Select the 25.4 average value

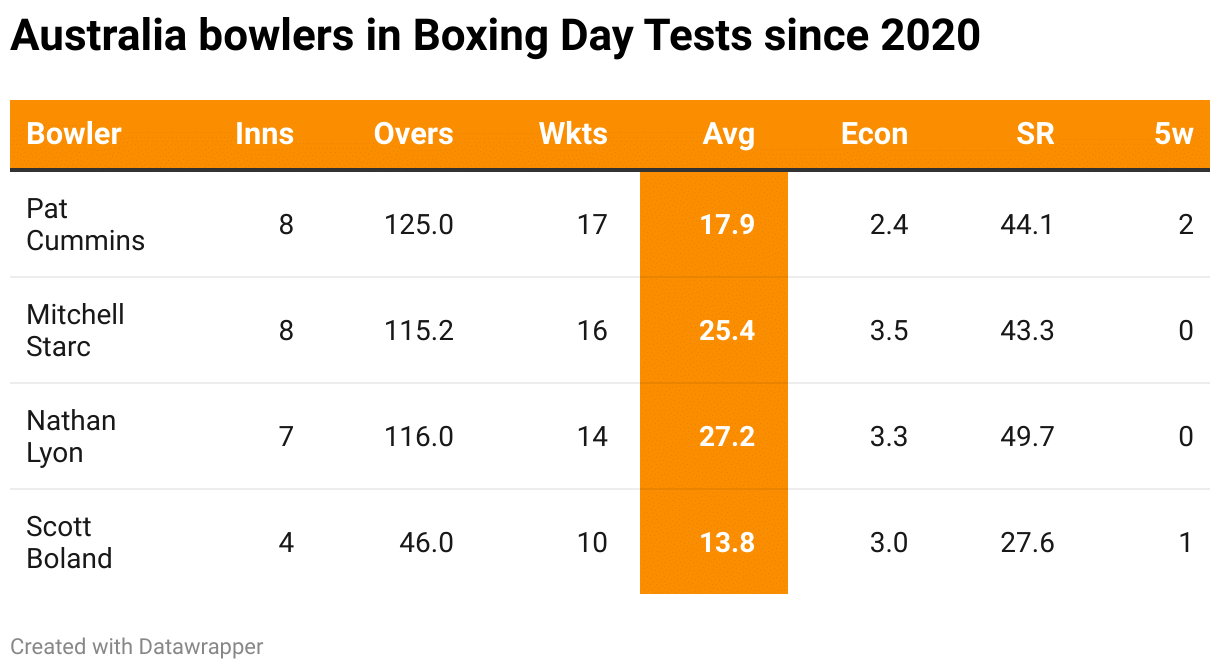coord(727,331)
